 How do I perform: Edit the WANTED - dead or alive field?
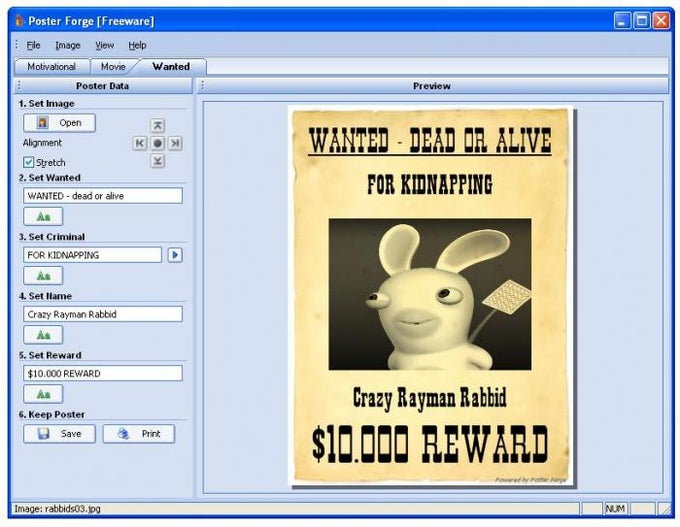coord(103,196)
